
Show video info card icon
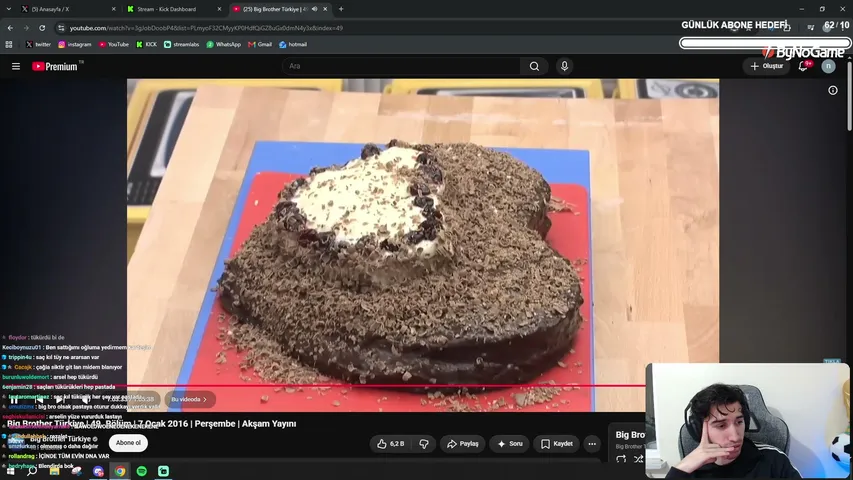[x=833, y=90]
